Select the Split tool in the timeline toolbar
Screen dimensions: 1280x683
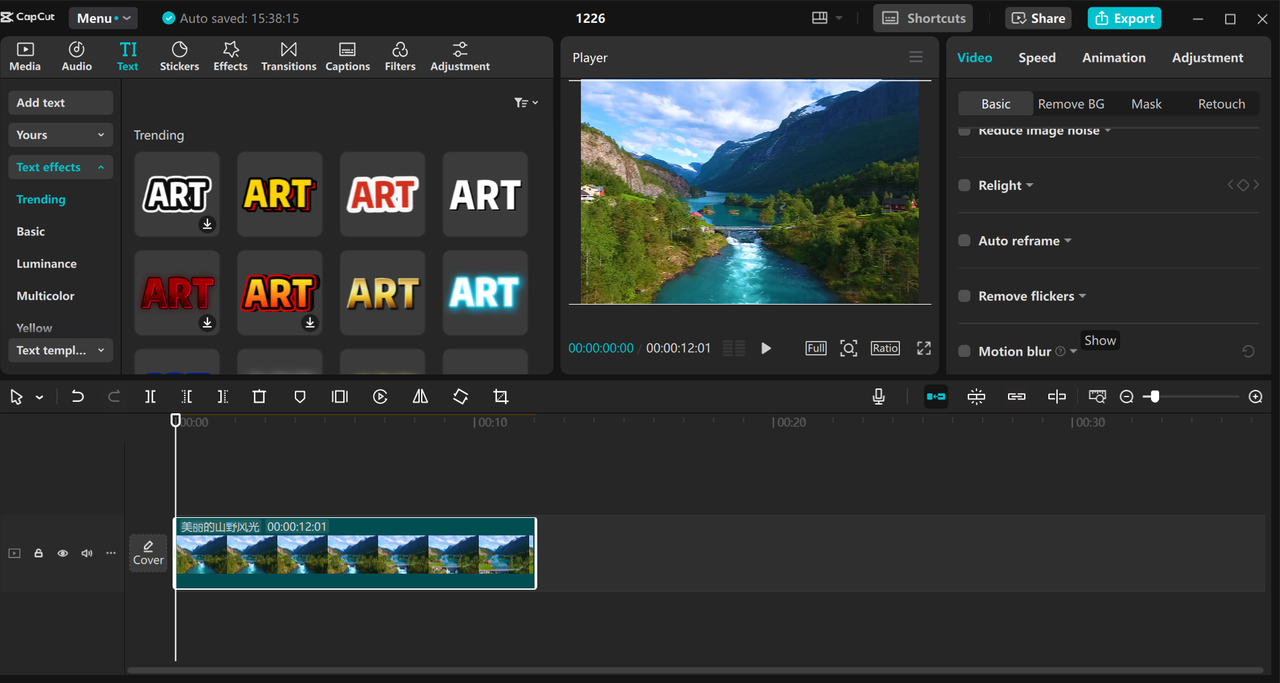click(x=150, y=396)
